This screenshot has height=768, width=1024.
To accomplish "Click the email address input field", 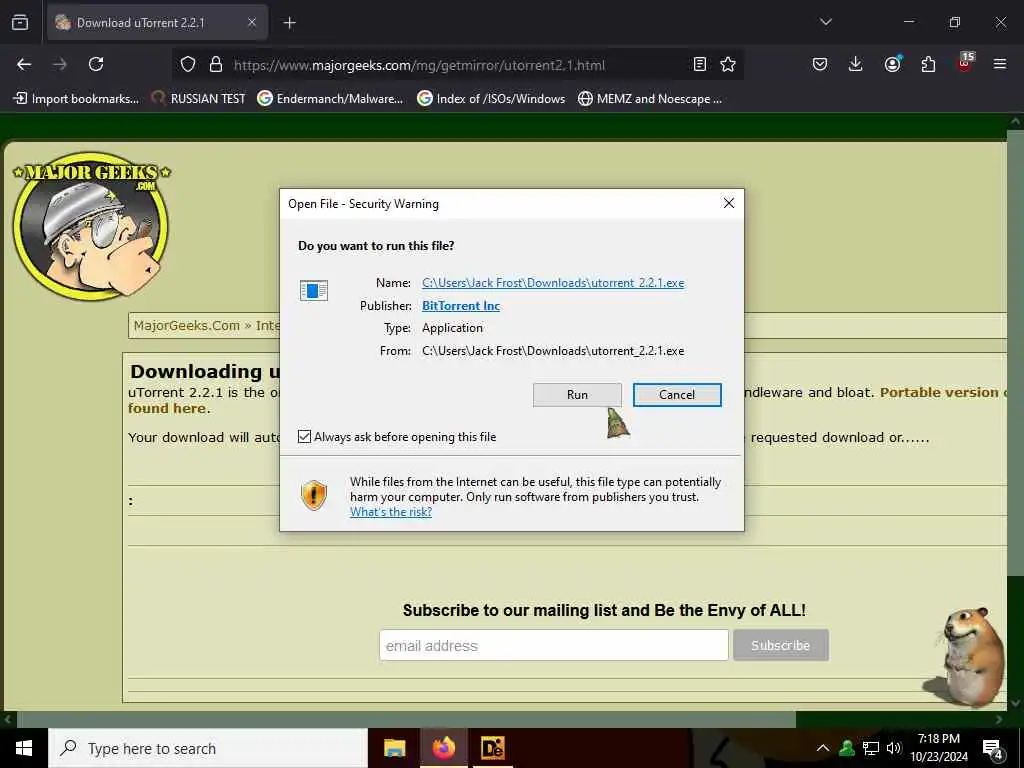I will [x=554, y=645].
